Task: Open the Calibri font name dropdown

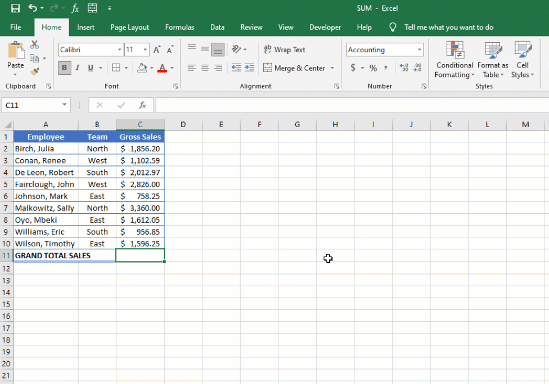Action: point(119,50)
